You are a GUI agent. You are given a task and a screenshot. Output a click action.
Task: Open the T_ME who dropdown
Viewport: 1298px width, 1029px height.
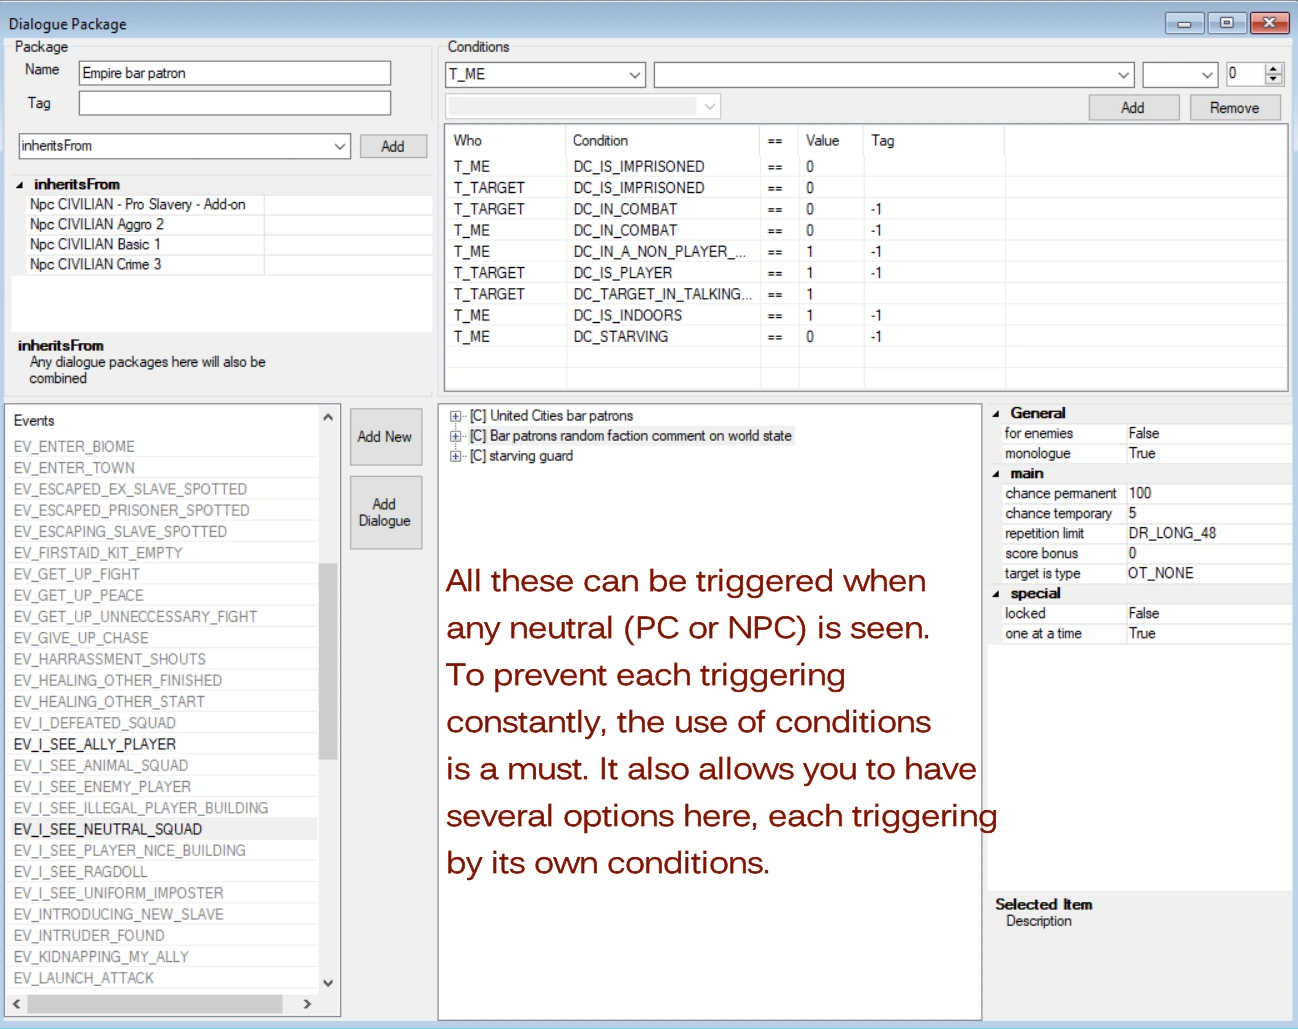tap(635, 74)
